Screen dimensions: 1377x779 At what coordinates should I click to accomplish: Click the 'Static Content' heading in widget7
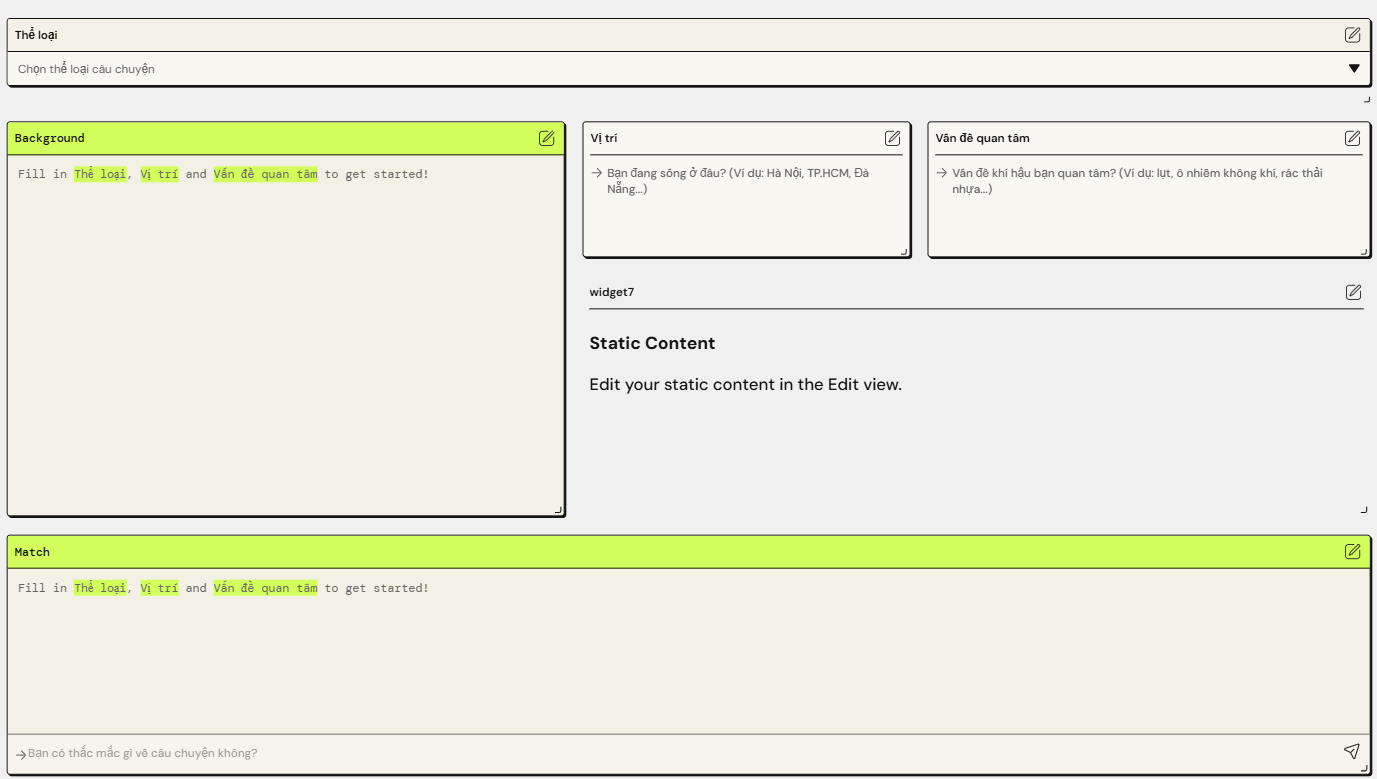[x=654, y=343]
